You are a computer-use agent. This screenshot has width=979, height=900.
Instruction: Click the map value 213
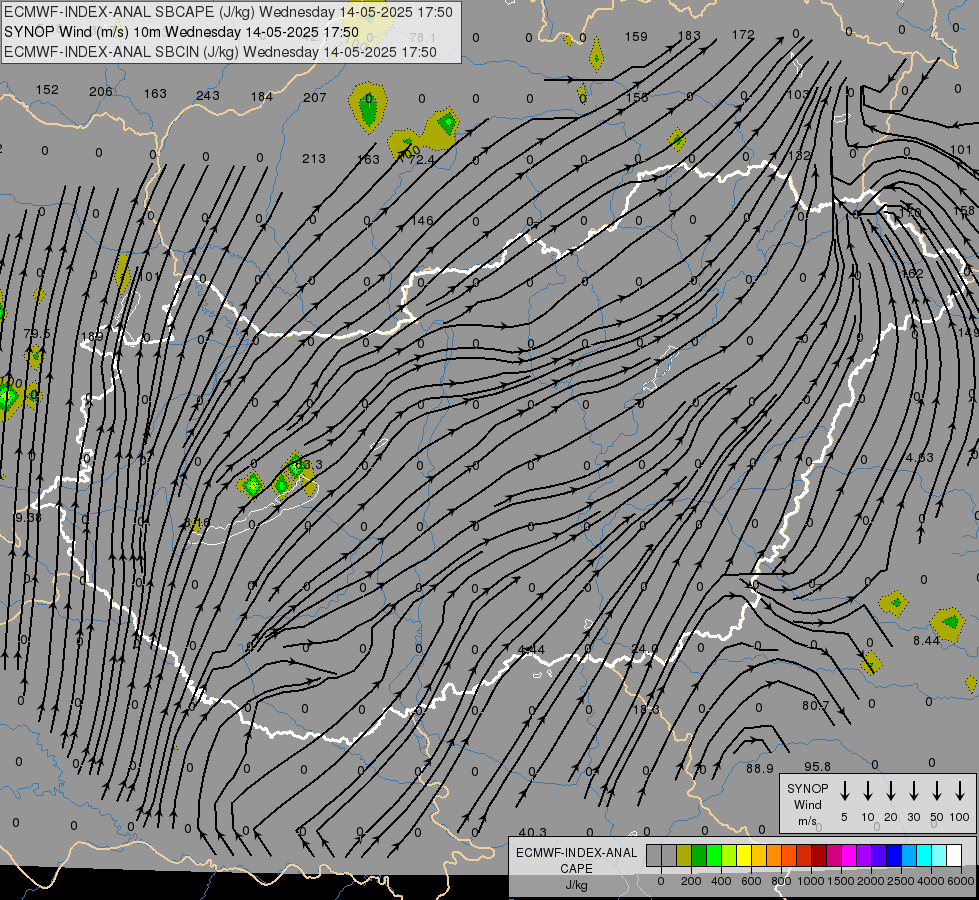[x=313, y=159]
